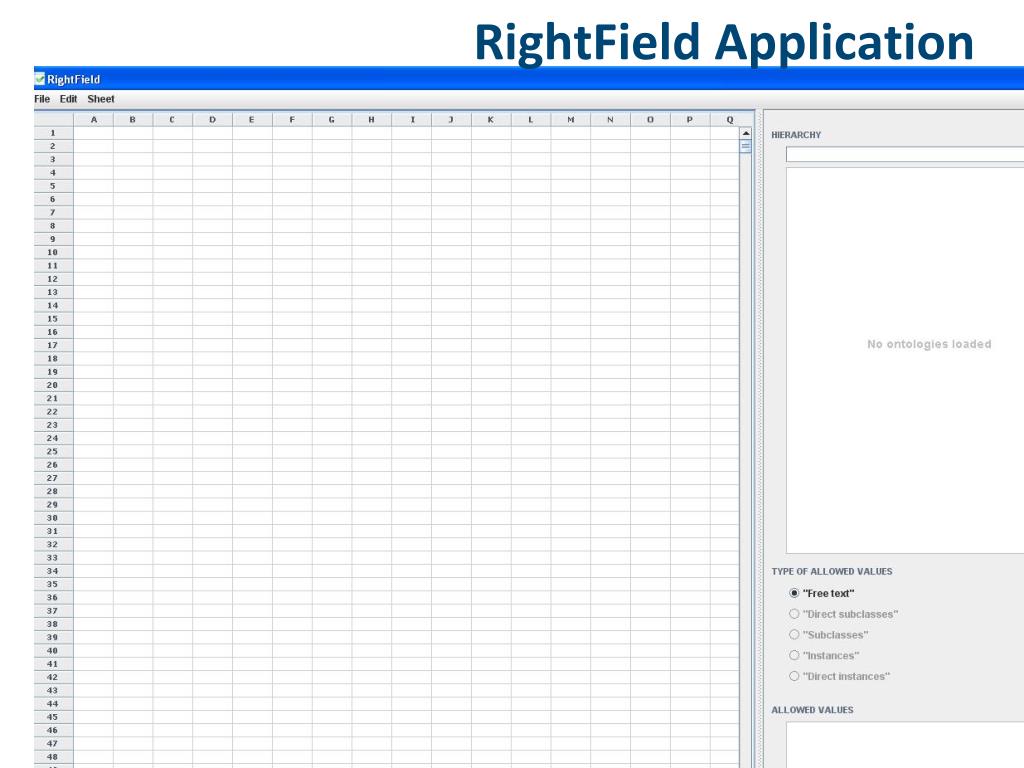Click the select-all corner of spreadsheet
The height and width of the screenshot is (768, 1024).
point(54,120)
